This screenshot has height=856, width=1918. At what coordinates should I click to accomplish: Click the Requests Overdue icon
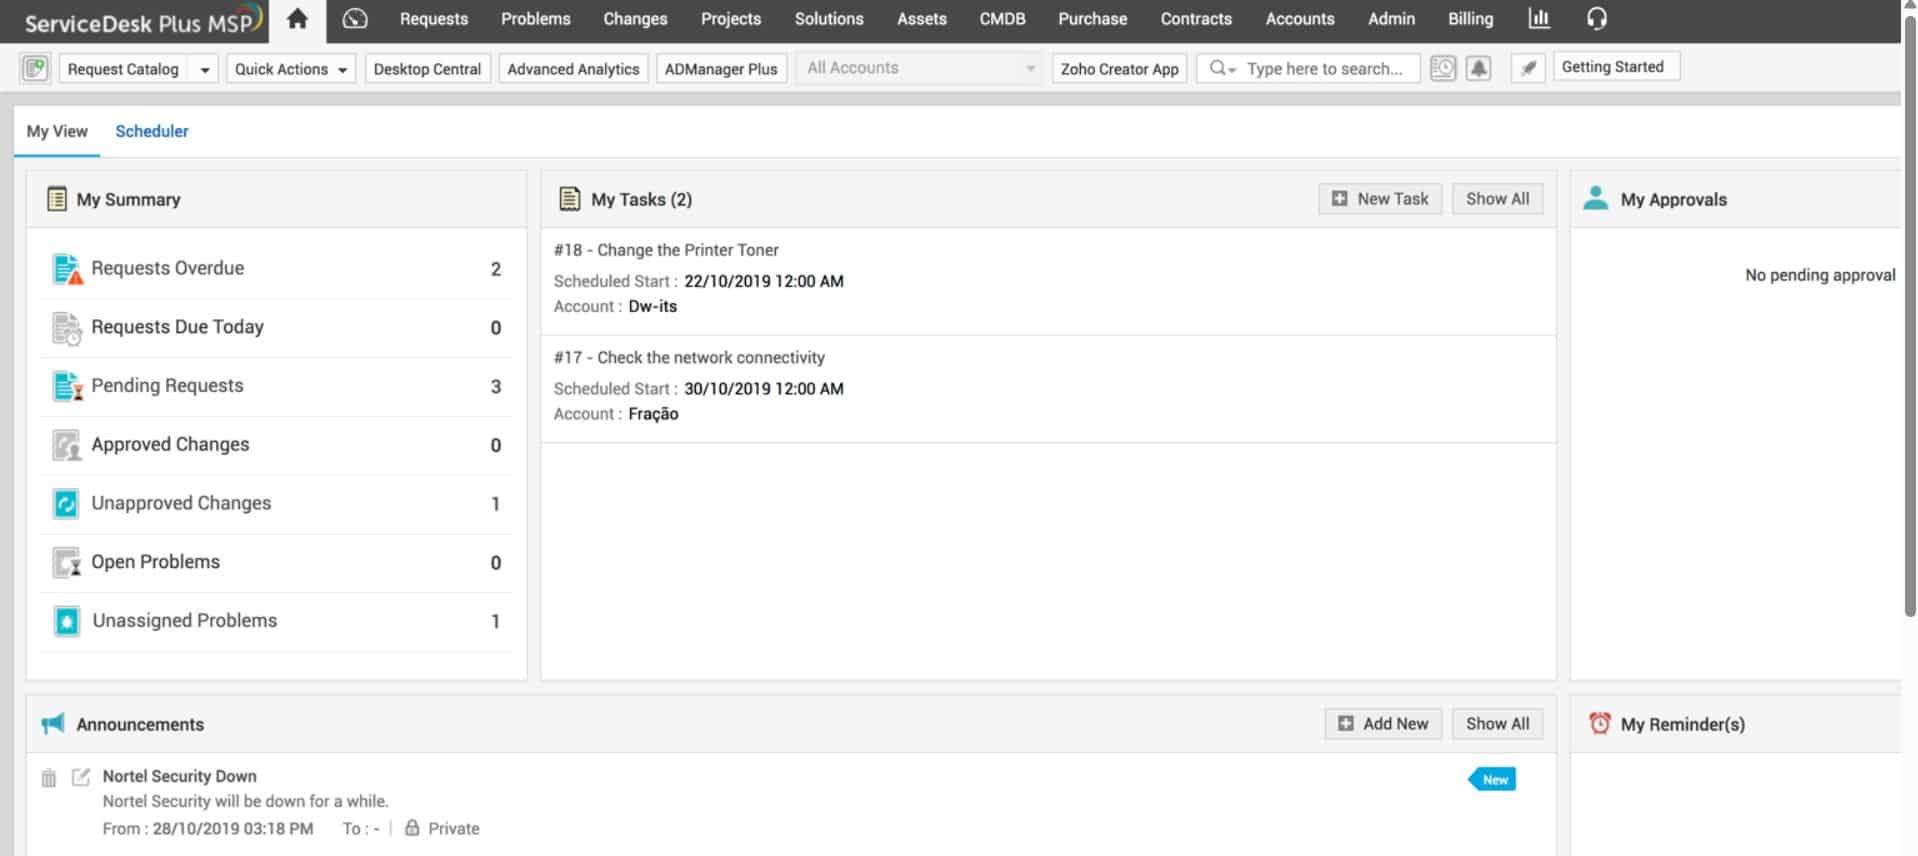[x=67, y=269]
